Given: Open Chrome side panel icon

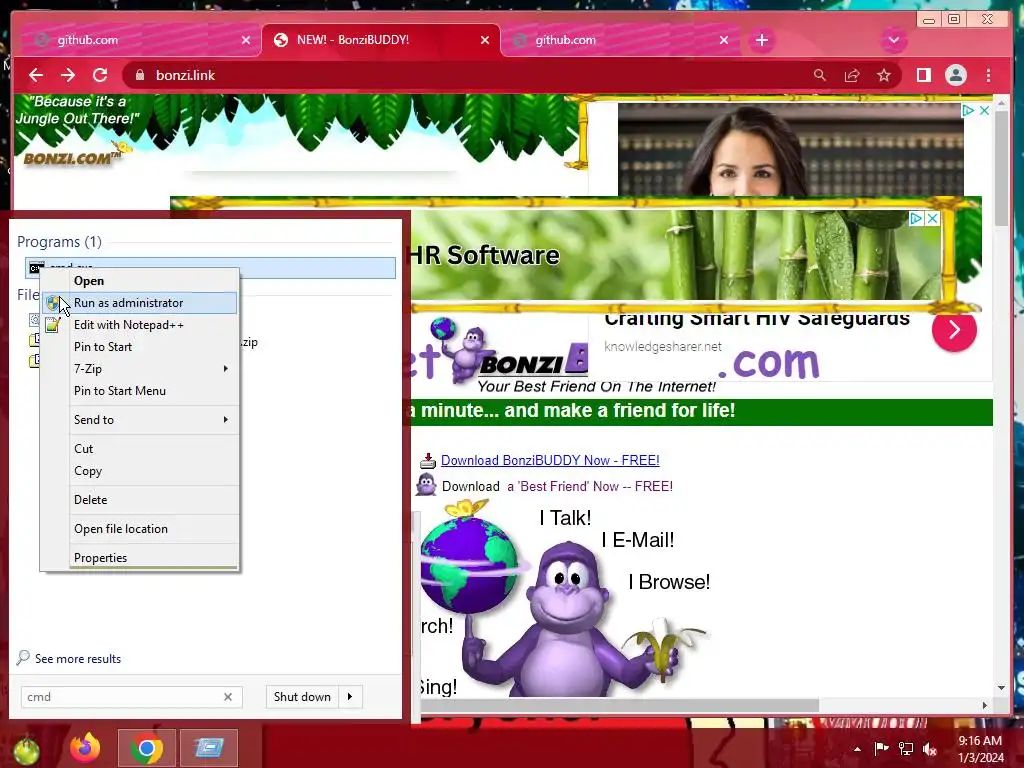Looking at the screenshot, I should click(x=923, y=75).
